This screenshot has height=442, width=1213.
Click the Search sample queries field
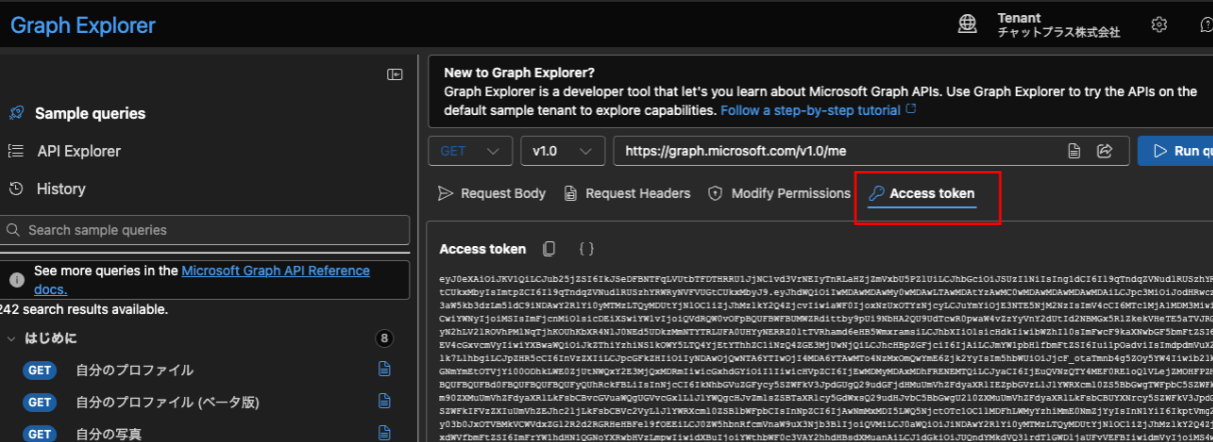205,230
